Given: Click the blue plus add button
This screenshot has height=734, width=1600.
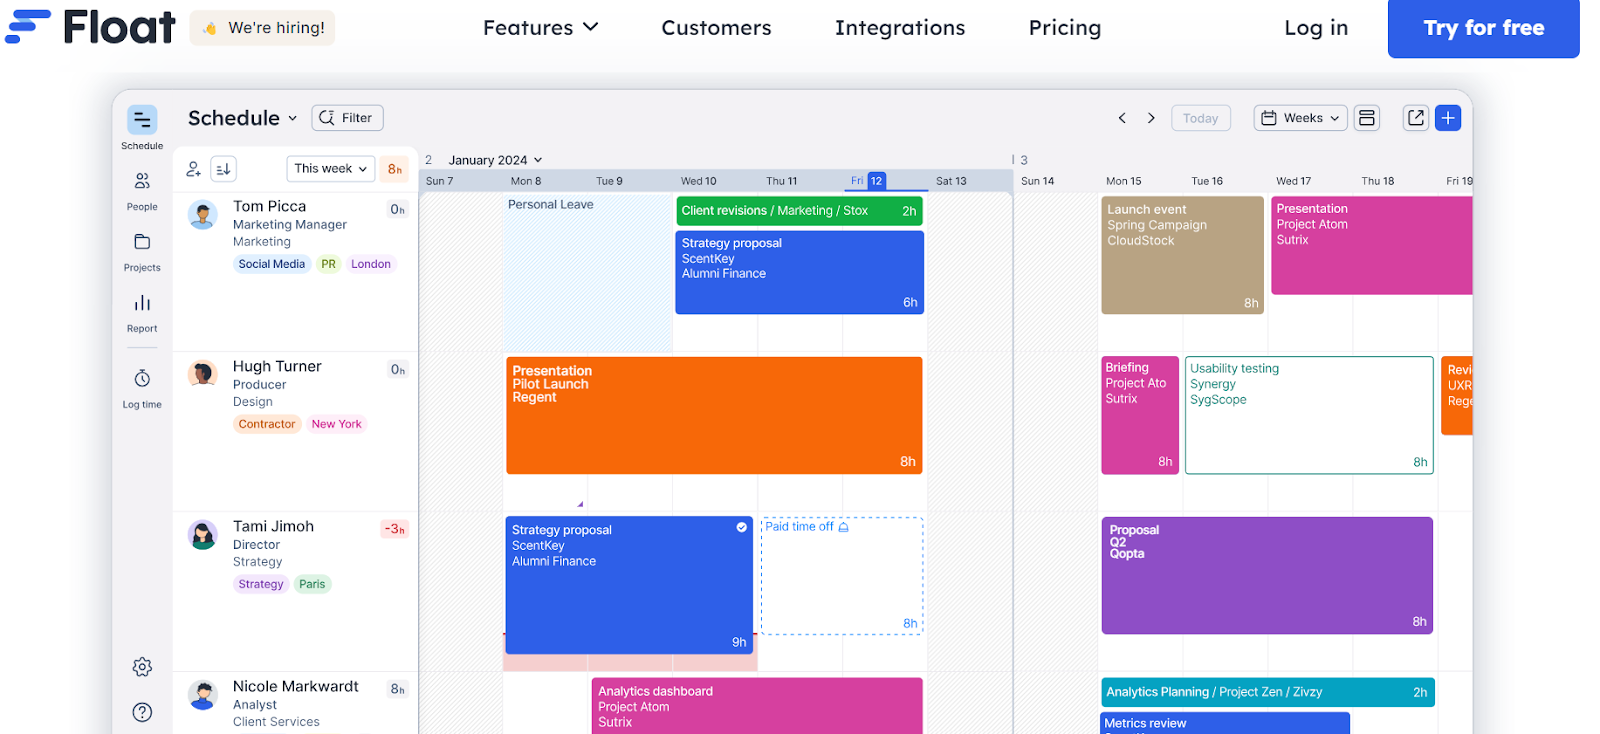Looking at the screenshot, I should [x=1448, y=118].
